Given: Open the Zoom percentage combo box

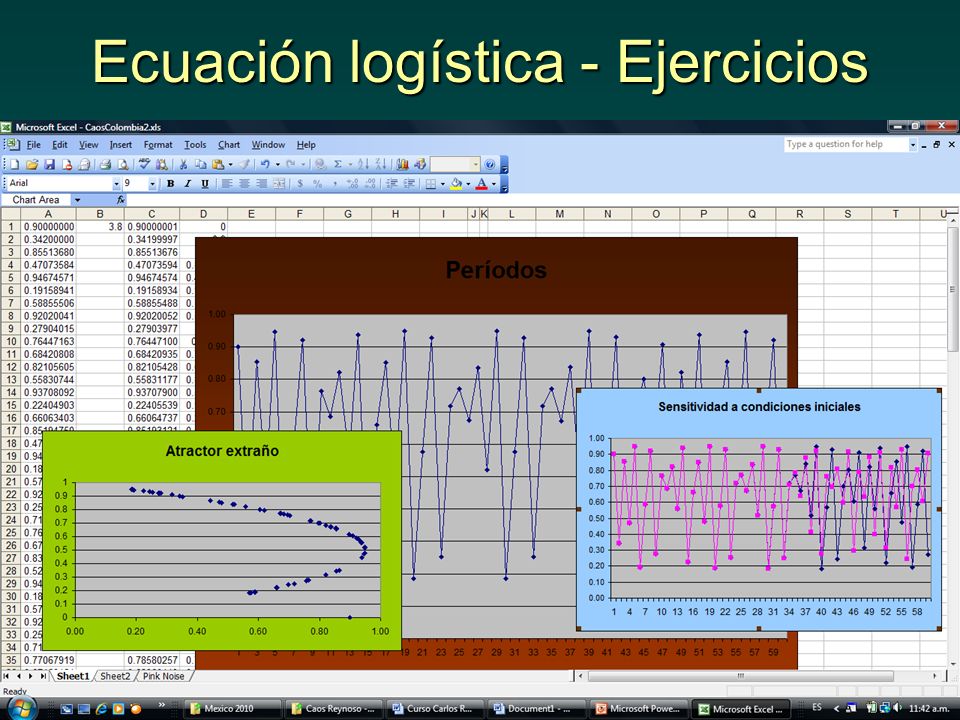Looking at the screenshot, I should point(455,164).
